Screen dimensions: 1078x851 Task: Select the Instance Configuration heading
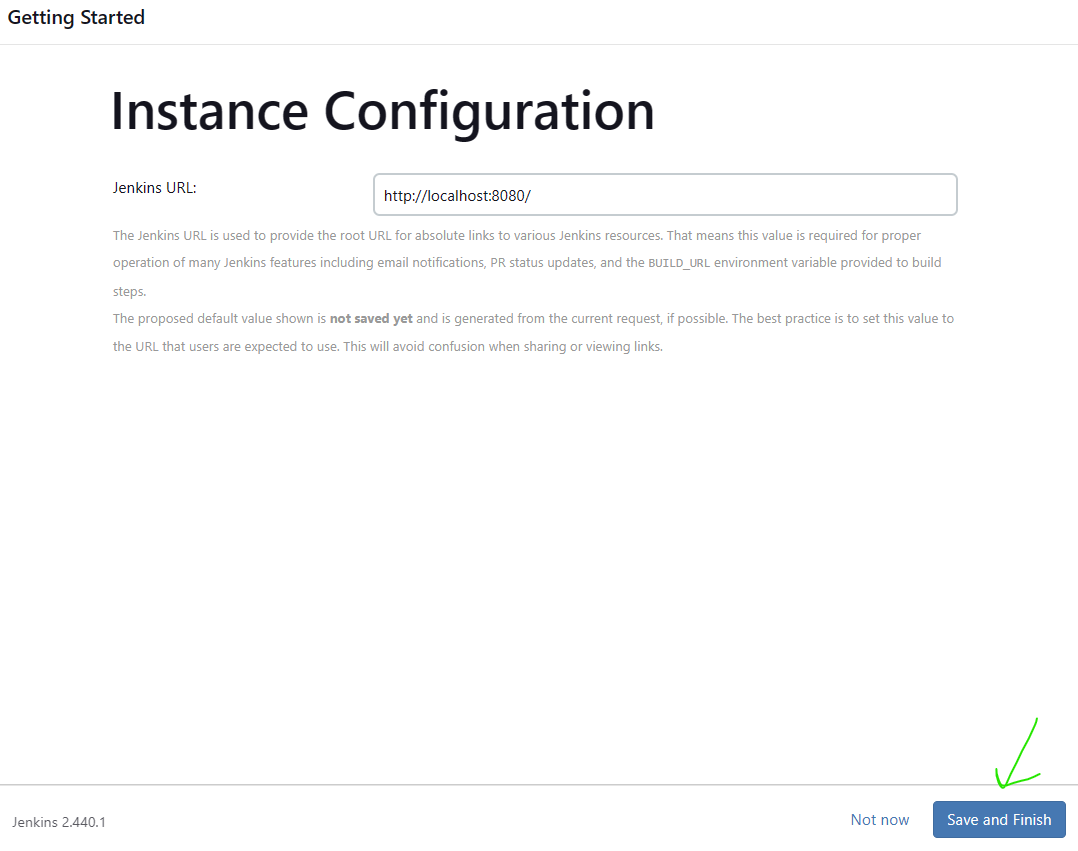[382, 111]
